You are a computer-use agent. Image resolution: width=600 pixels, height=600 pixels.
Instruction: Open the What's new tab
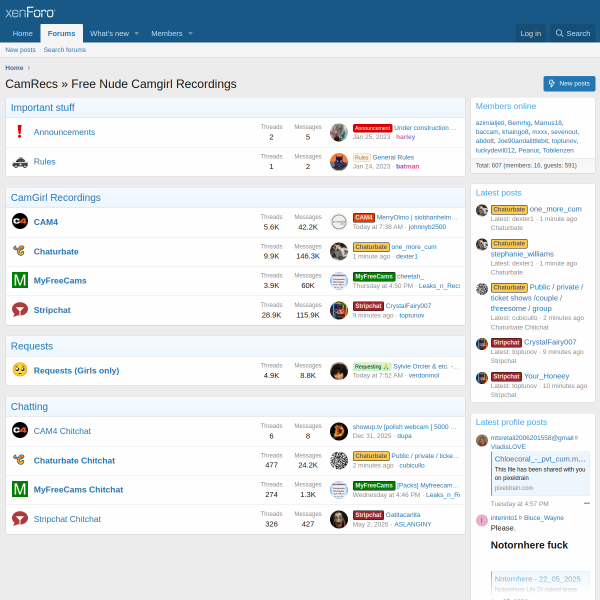pyautogui.click(x=109, y=33)
